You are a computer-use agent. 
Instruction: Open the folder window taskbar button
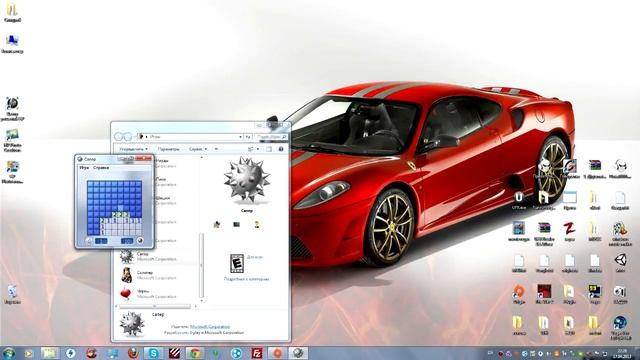click(49, 353)
